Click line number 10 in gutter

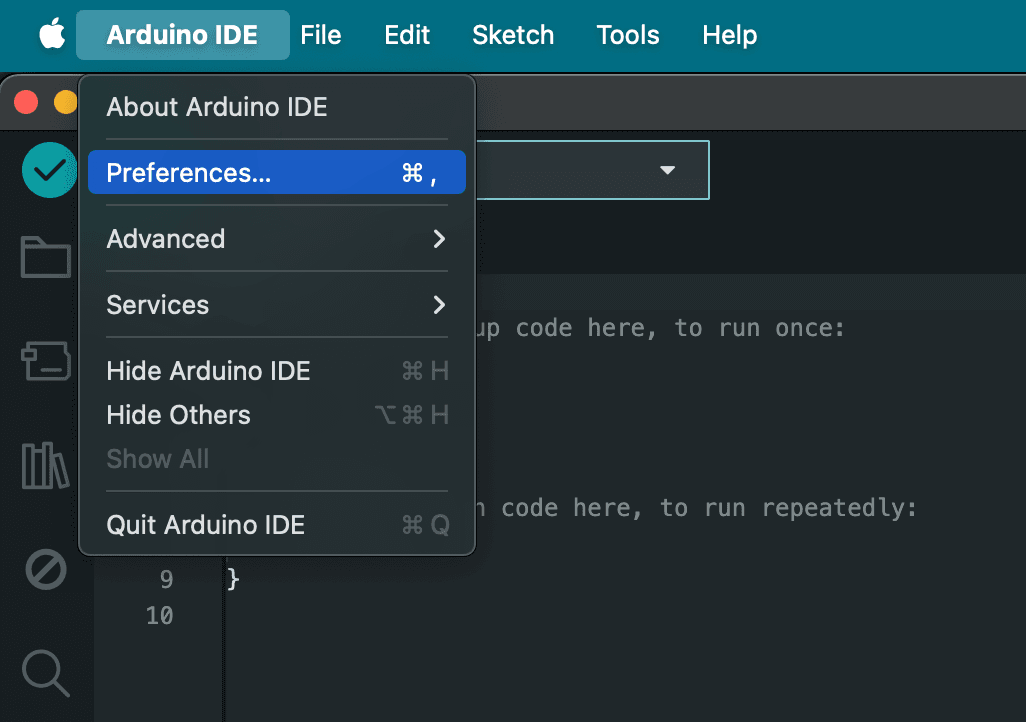(x=160, y=616)
